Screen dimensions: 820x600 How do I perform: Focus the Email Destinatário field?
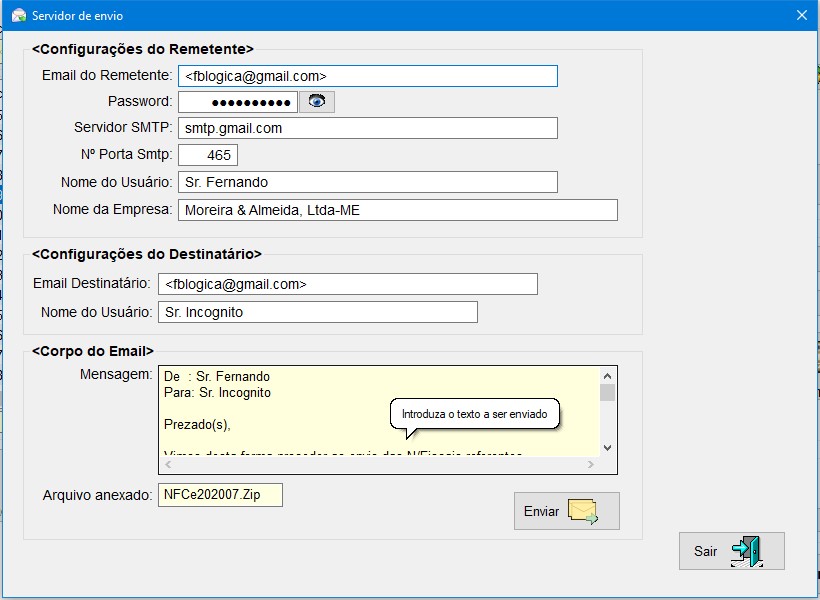(347, 284)
